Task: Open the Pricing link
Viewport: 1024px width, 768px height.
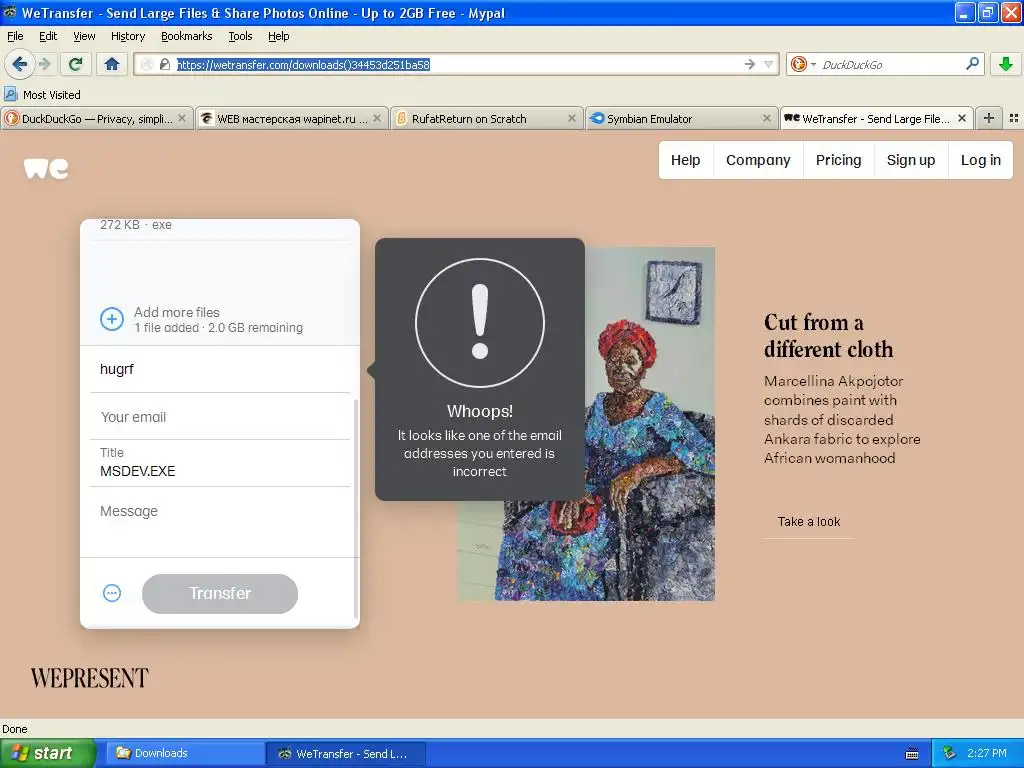Action: point(838,160)
